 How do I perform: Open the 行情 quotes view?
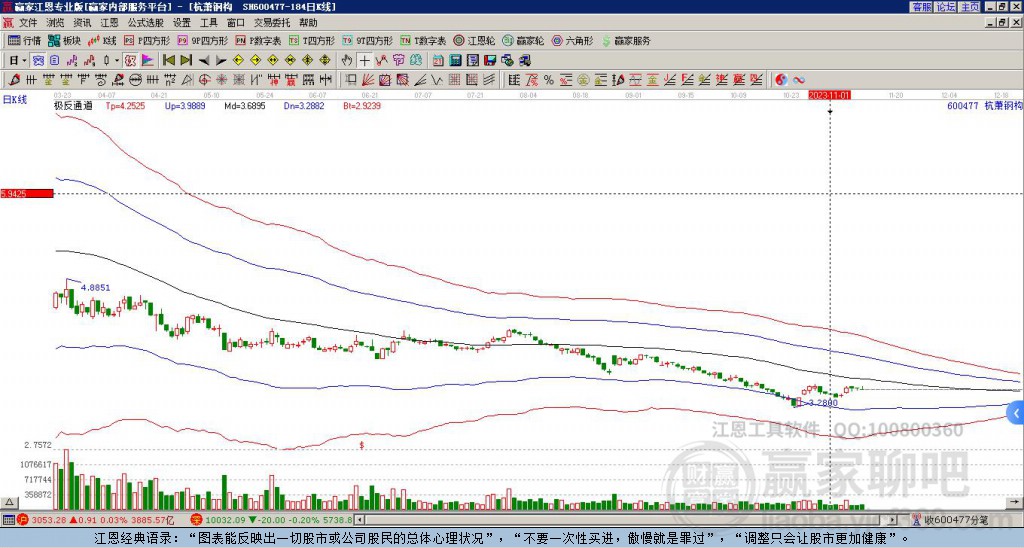(24, 40)
